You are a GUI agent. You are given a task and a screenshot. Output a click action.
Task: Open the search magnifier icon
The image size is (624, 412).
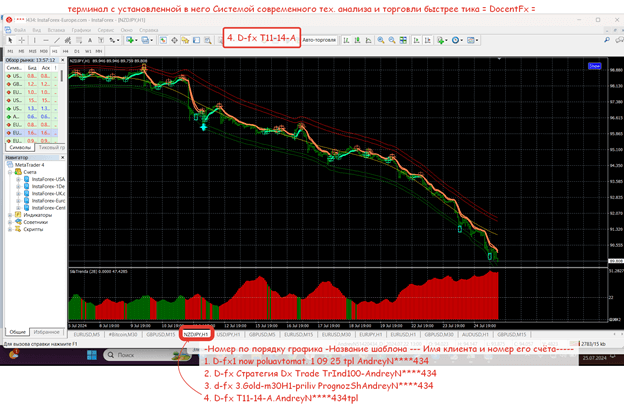[607, 40]
